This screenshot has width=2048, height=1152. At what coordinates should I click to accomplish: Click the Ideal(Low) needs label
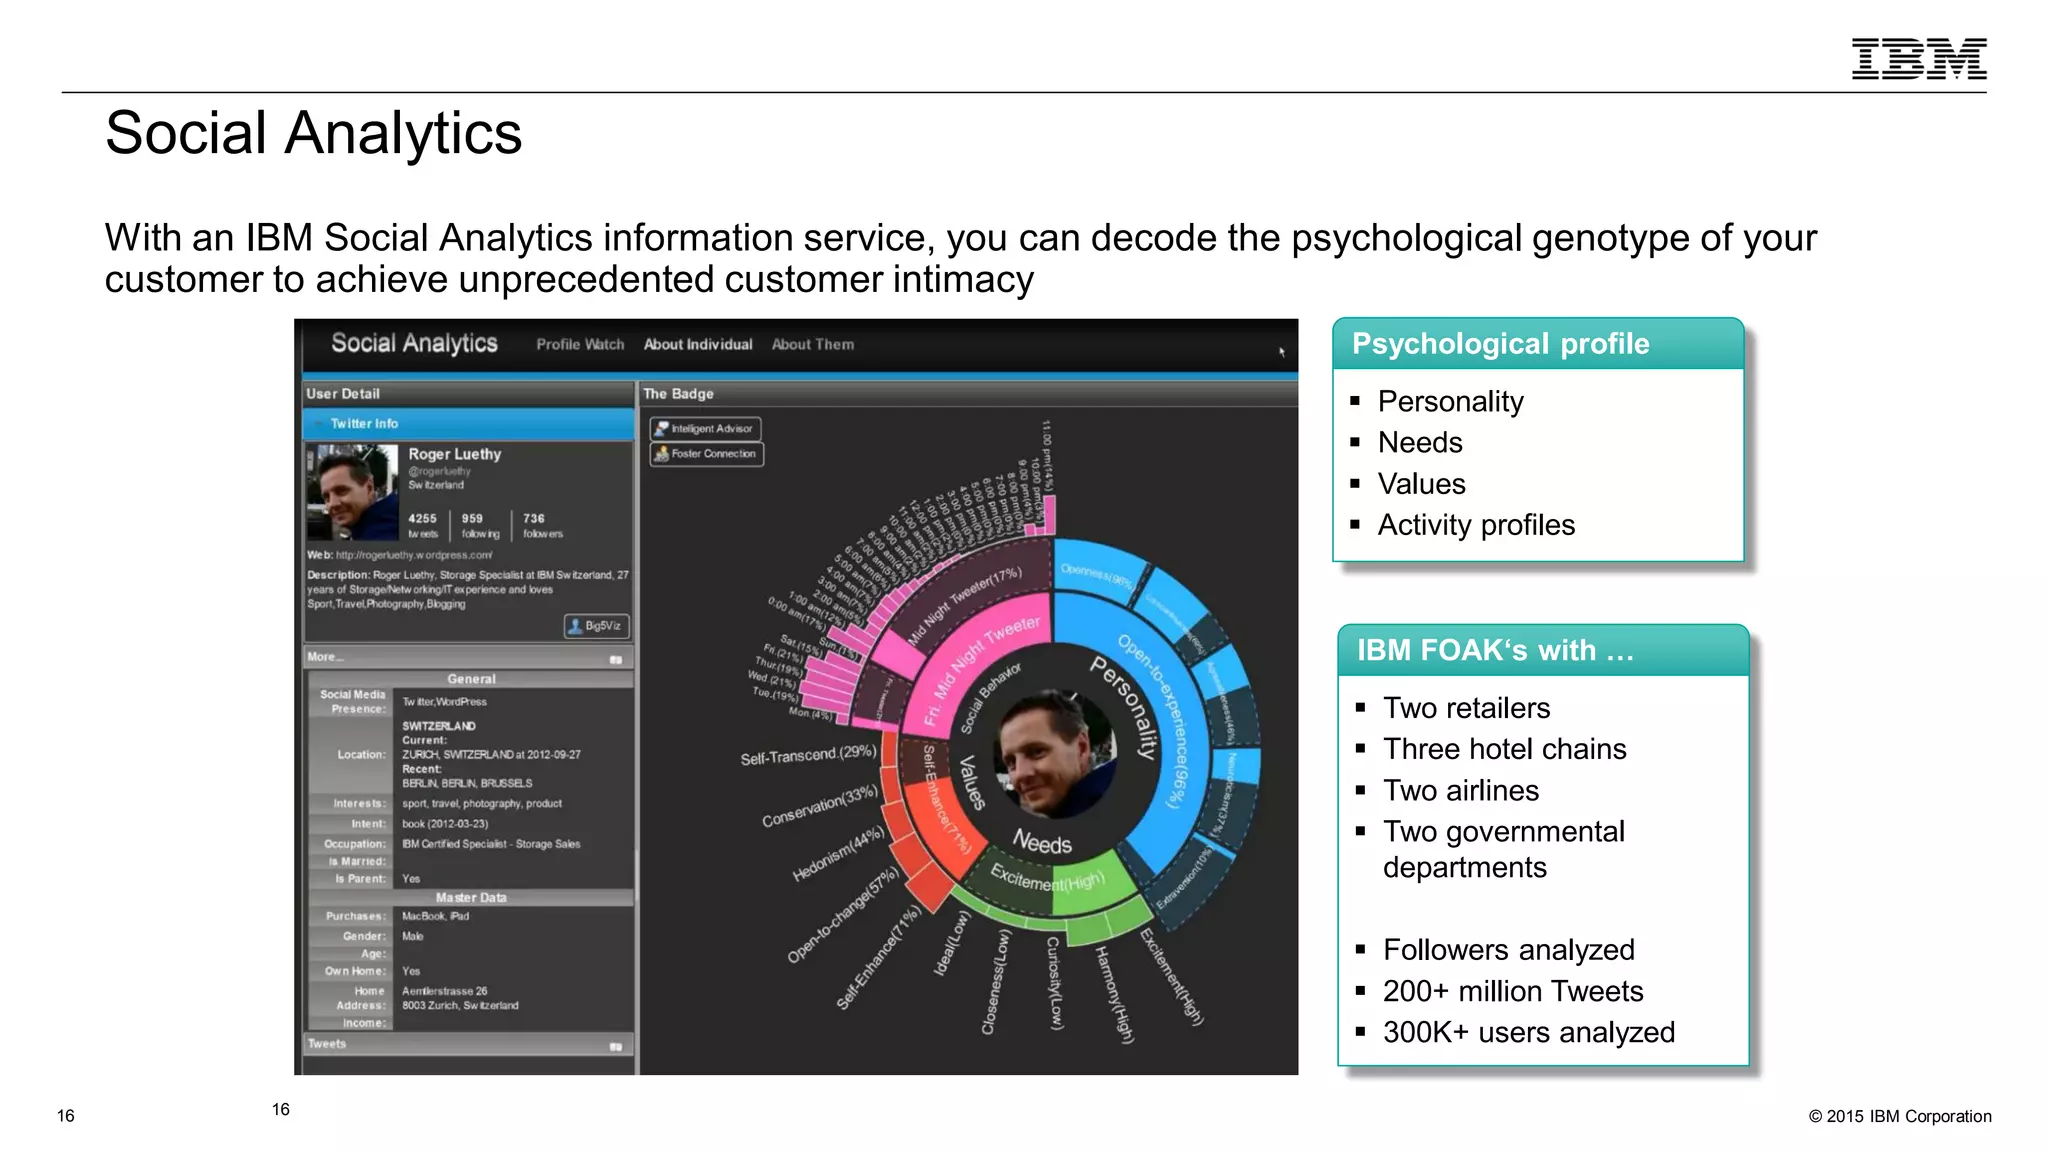952,942
